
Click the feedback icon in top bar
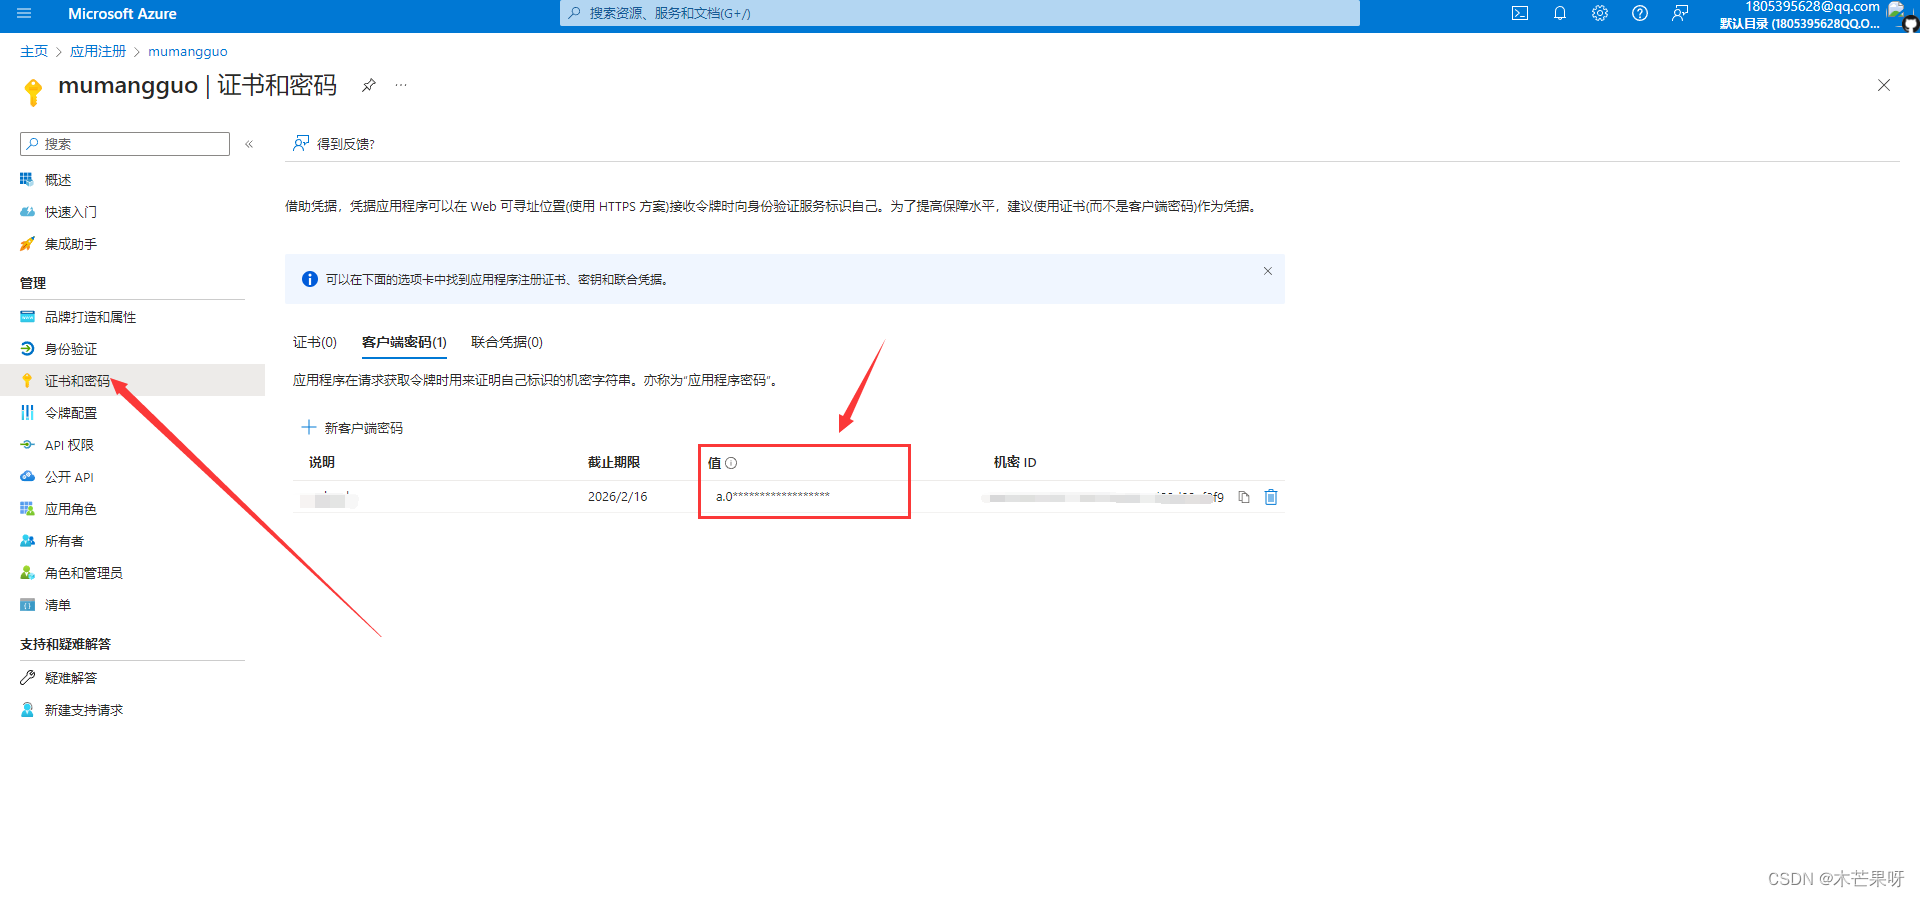pyautogui.click(x=1680, y=14)
